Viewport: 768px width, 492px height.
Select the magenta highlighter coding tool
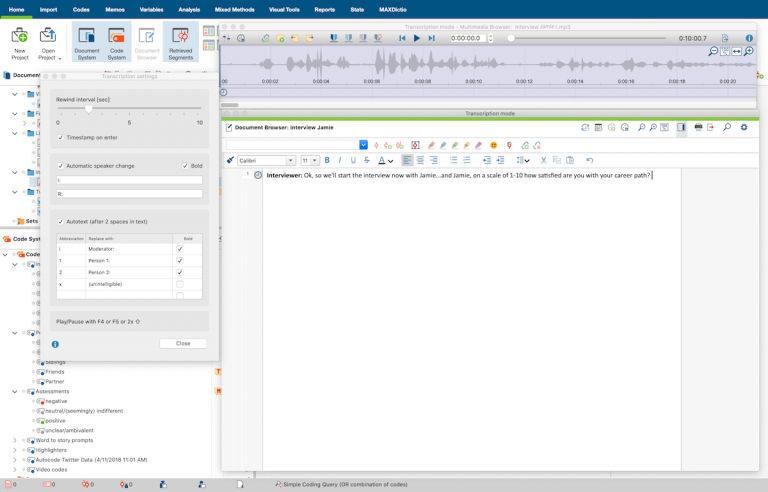pos(479,145)
